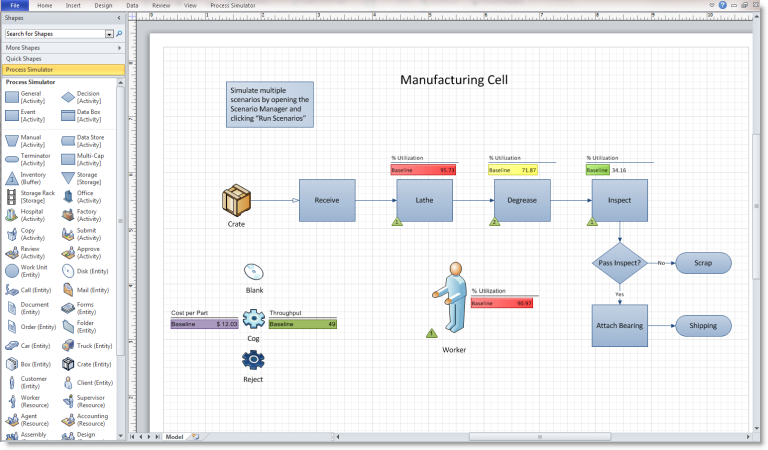The width and height of the screenshot is (768, 450).
Task: Choose the Storage Rack shape icon
Action: 11,196
